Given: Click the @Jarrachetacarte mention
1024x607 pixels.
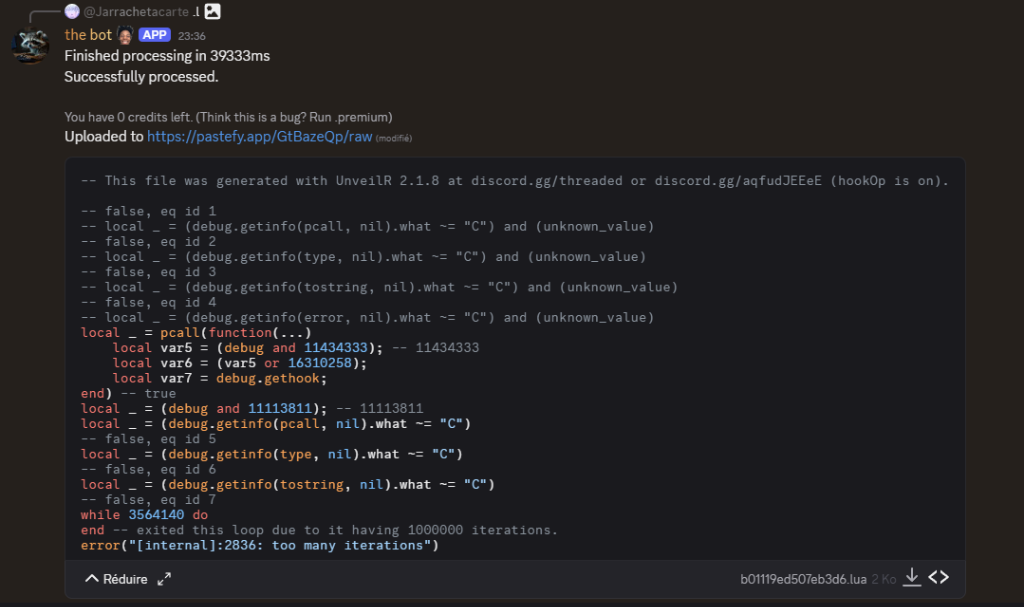Looking at the screenshot, I should [x=133, y=11].
